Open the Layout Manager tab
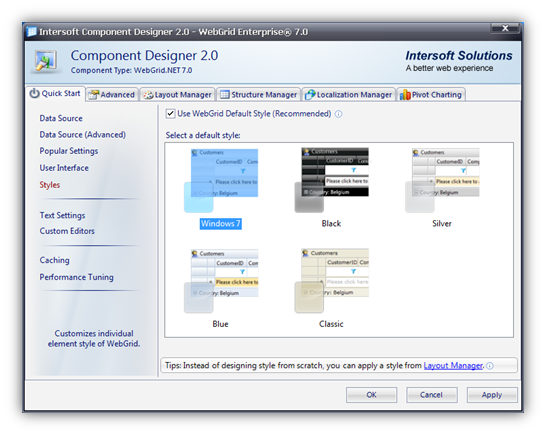Image resolution: width=546 pixels, height=435 pixels. pyautogui.click(x=178, y=94)
